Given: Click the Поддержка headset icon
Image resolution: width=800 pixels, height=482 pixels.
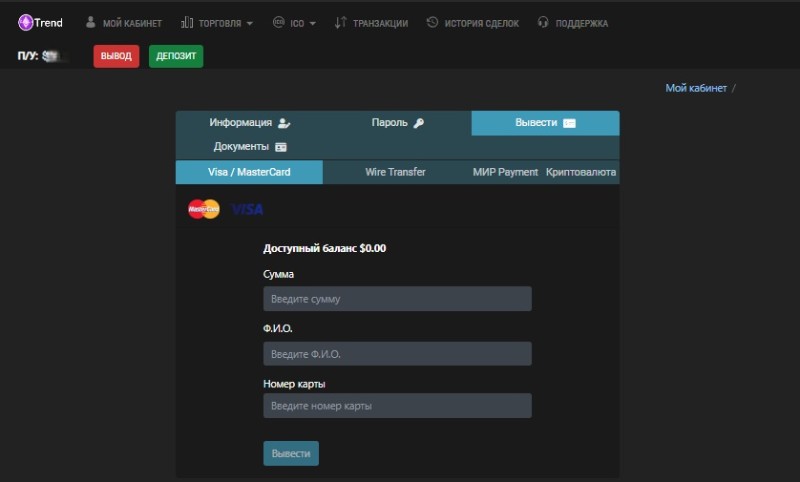Looking at the screenshot, I should pyautogui.click(x=543, y=23).
